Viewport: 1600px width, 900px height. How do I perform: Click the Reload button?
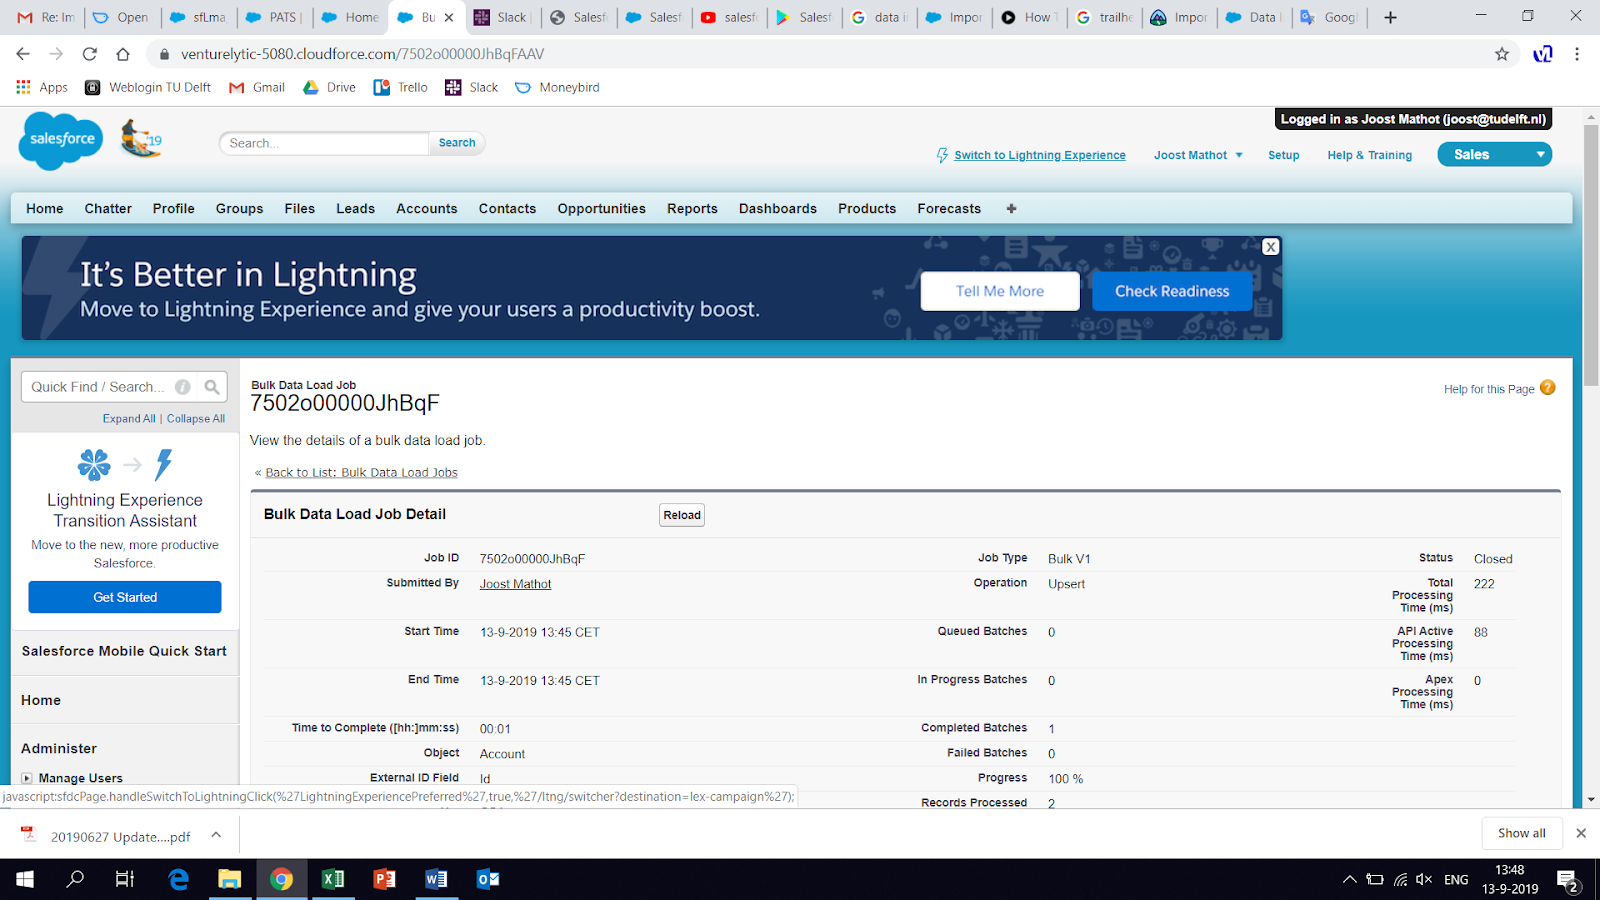682,515
